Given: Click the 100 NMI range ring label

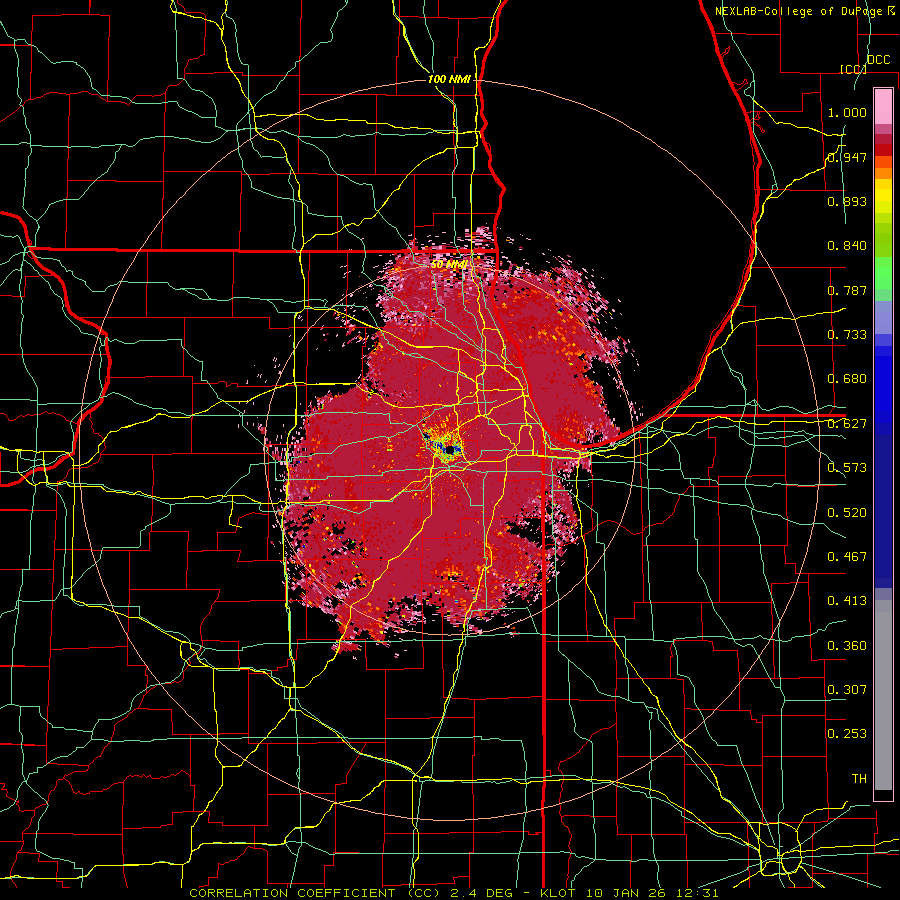Looking at the screenshot, I should pos(449,79).
